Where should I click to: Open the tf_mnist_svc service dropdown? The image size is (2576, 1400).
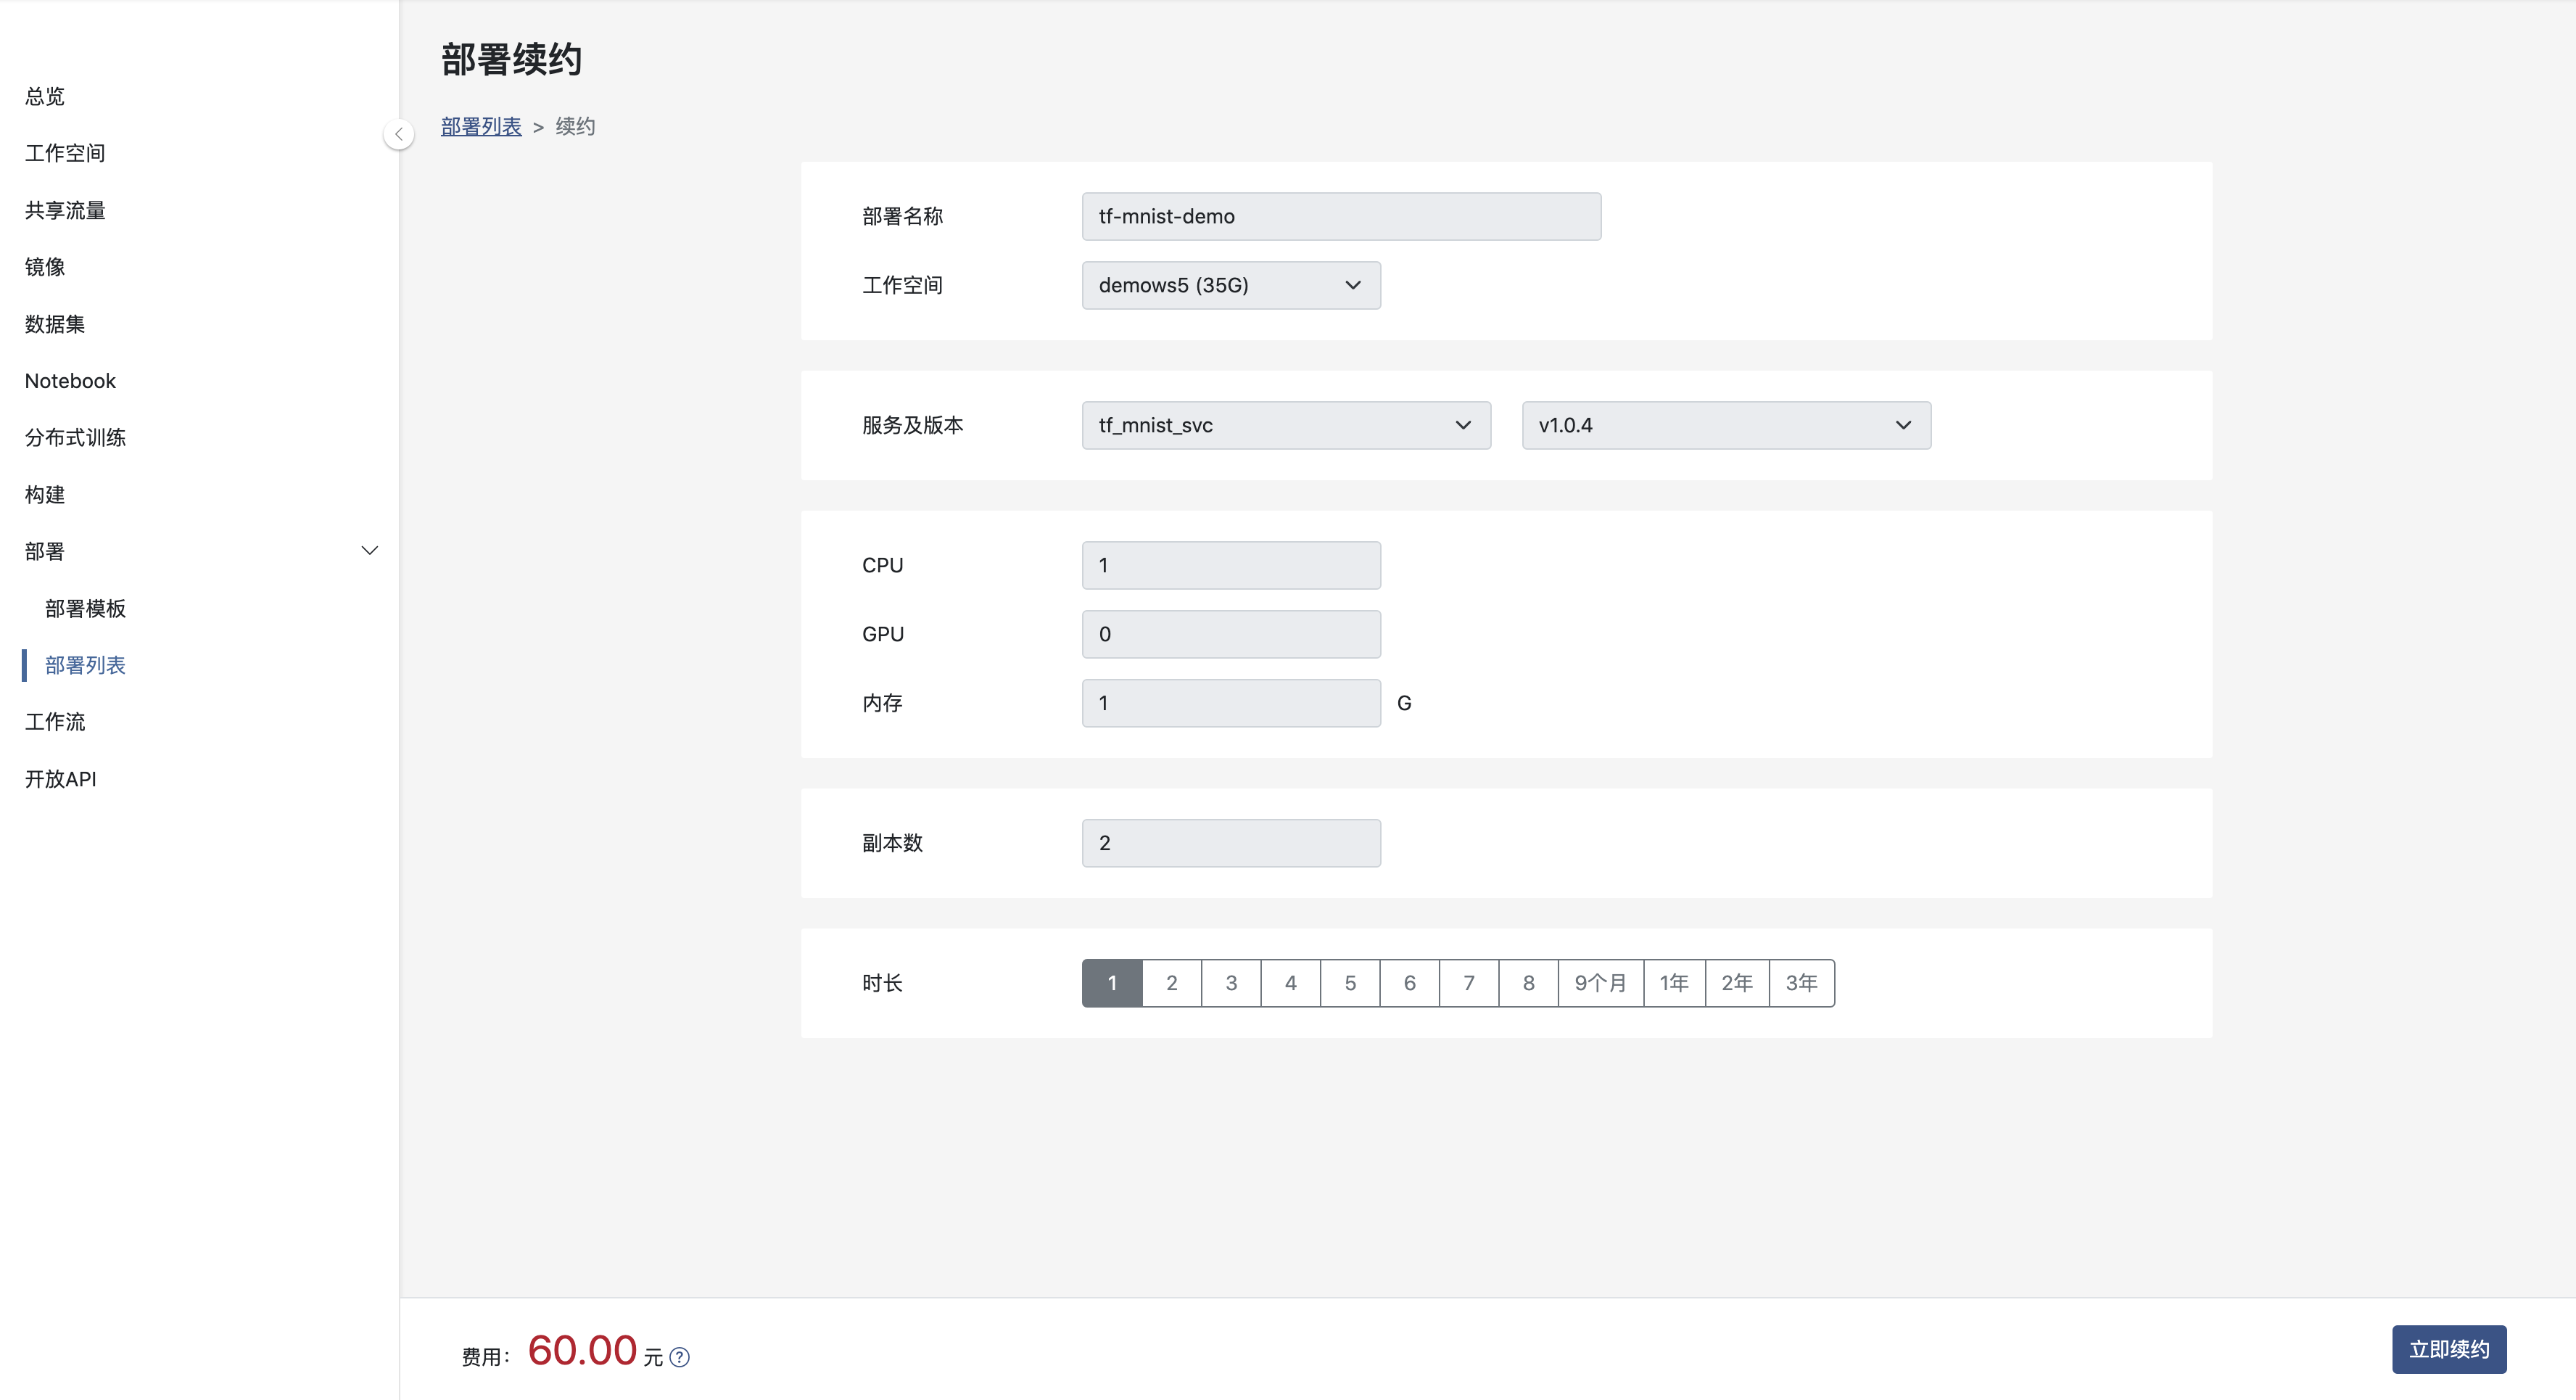tap(1285, 425)
